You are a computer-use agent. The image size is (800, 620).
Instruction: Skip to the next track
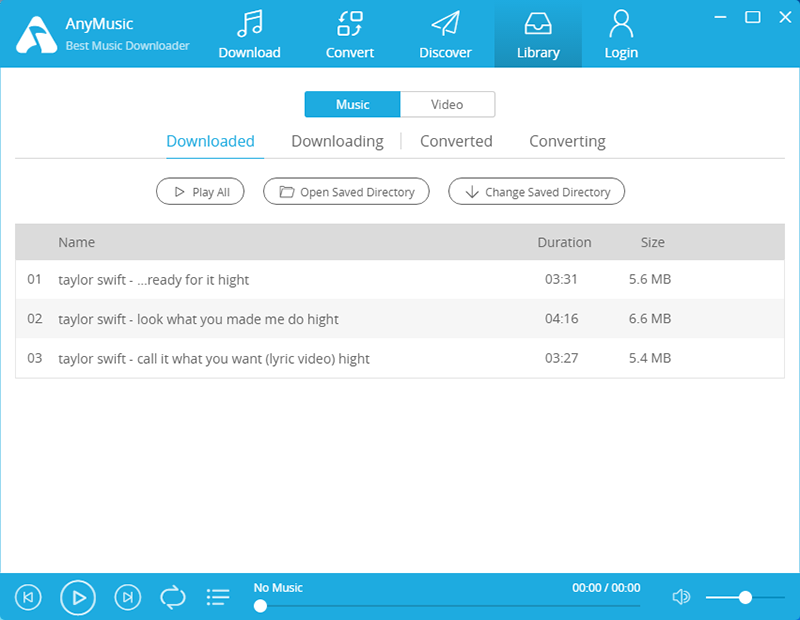128,597
